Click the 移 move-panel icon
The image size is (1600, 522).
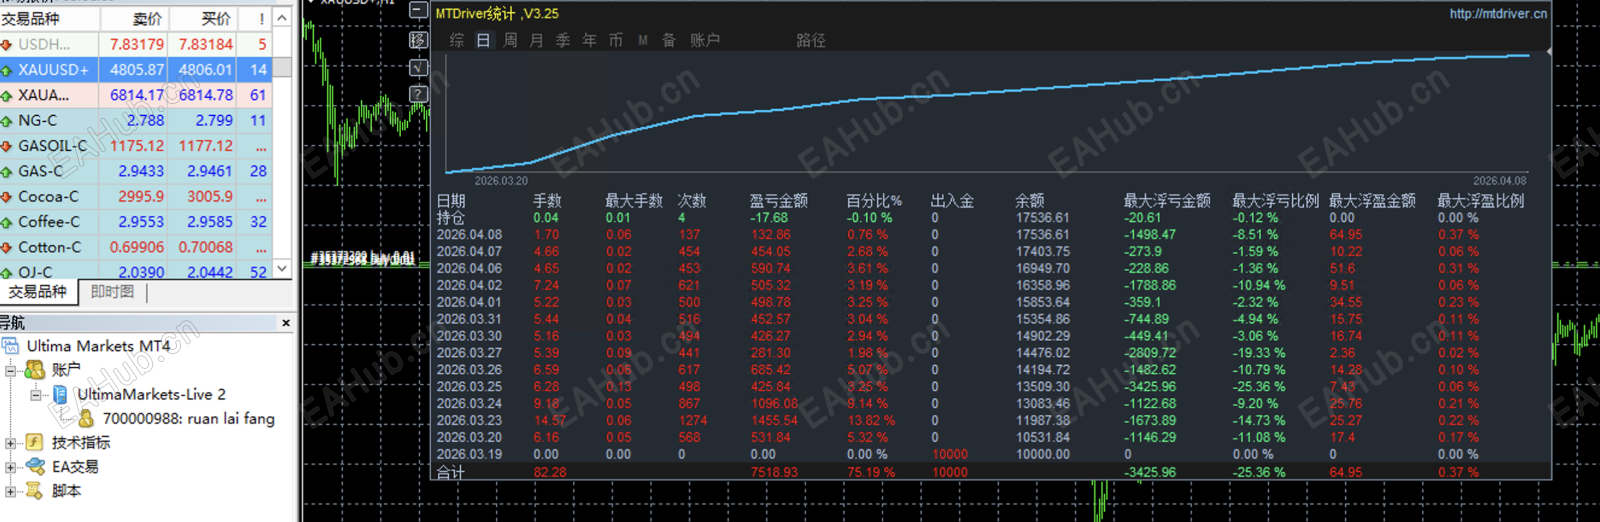click(419, 40)
